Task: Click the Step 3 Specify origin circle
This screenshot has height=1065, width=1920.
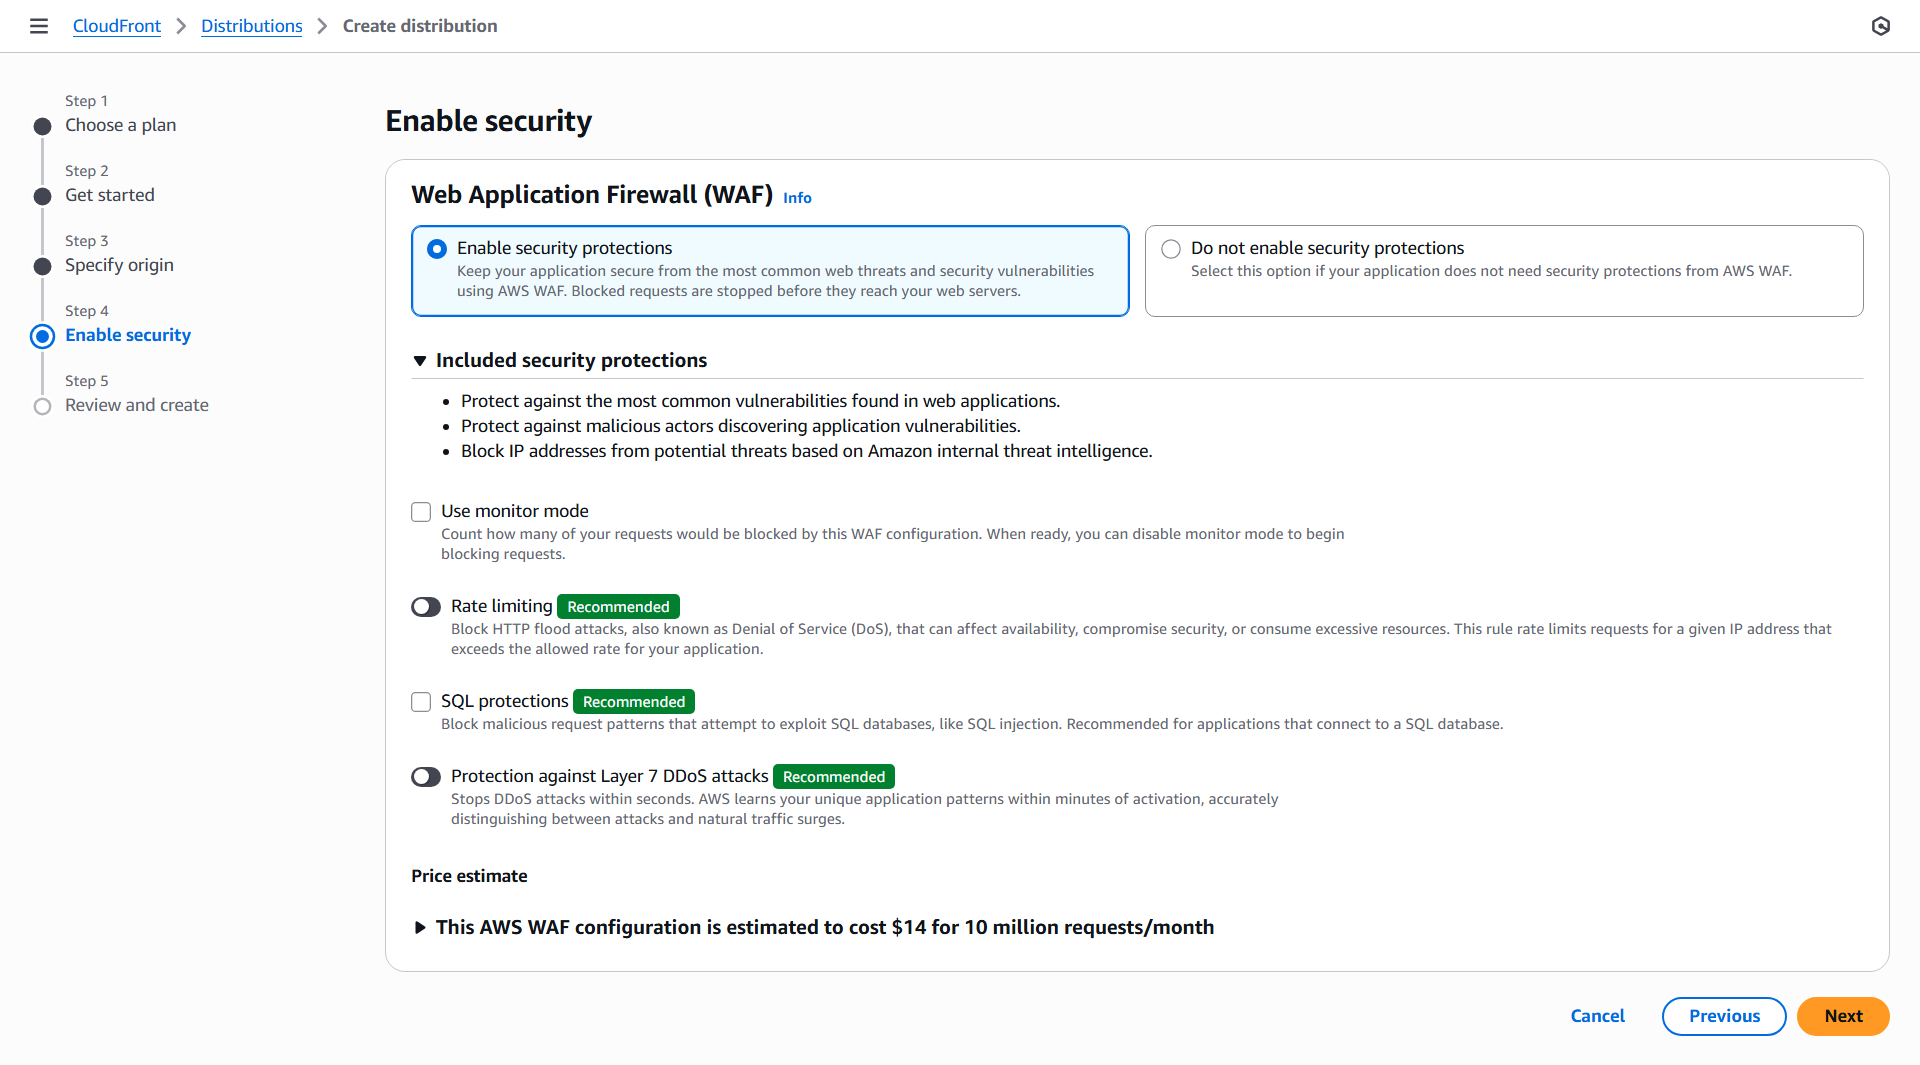Action: (x=42, y=266)
